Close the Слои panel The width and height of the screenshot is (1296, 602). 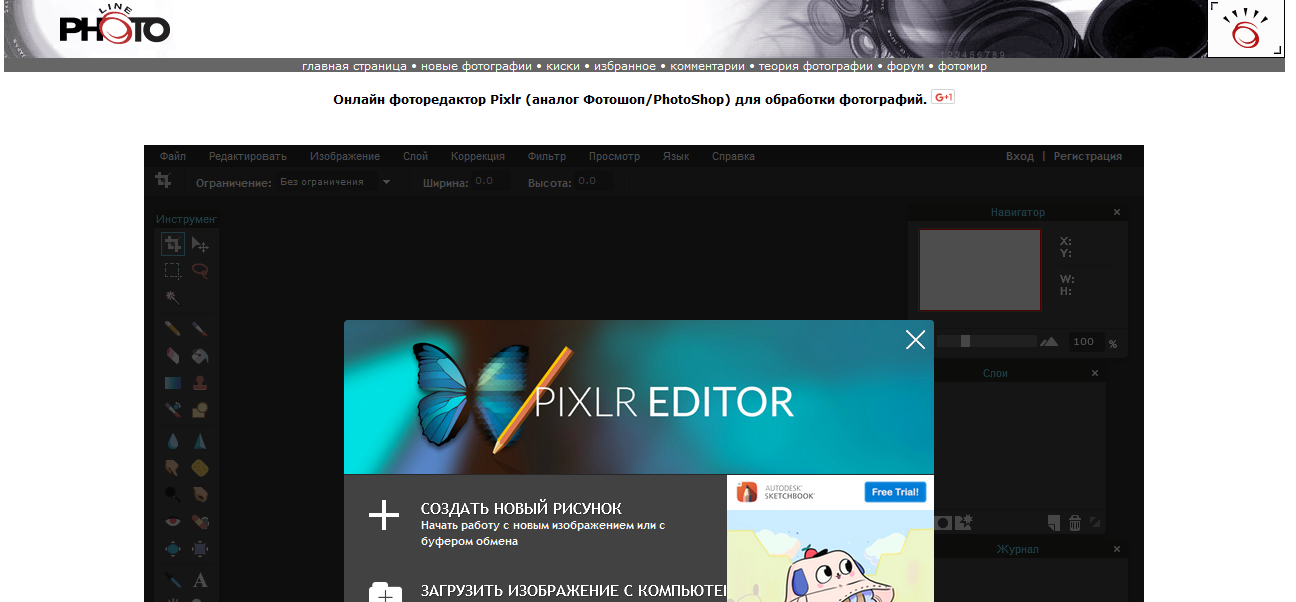point(1095,373)
